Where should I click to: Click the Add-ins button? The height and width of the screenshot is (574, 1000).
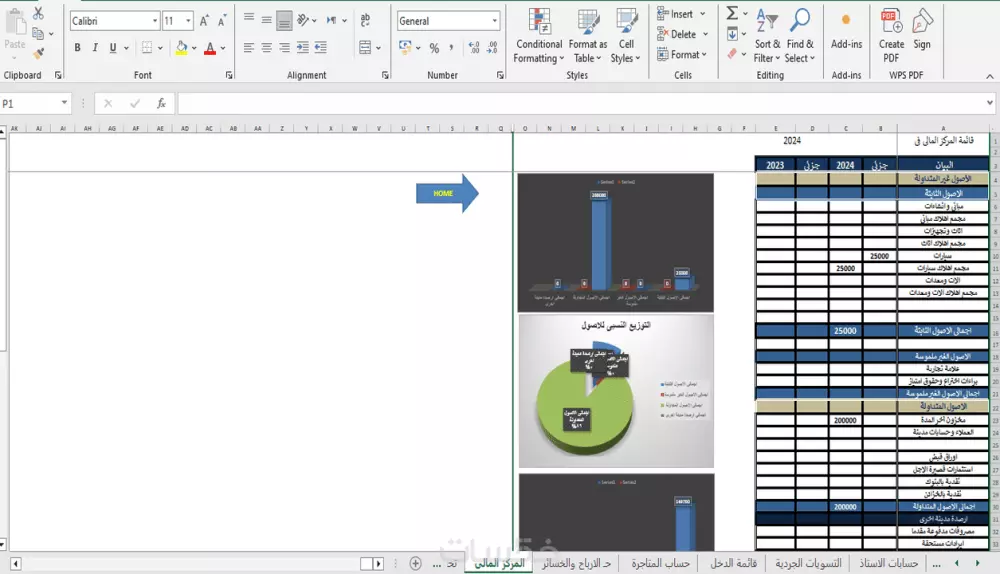click(846, 31)
